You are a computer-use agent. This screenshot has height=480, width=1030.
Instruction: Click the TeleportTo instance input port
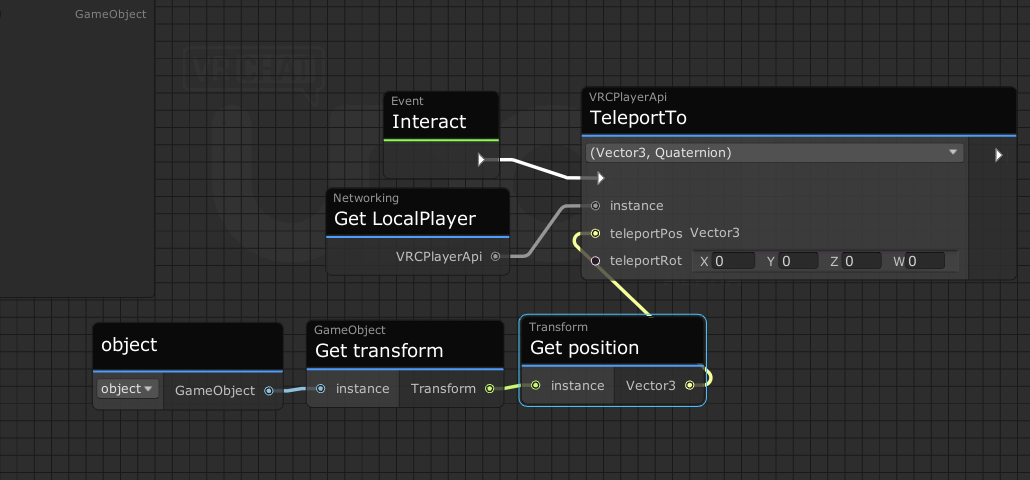pos(595,206)
